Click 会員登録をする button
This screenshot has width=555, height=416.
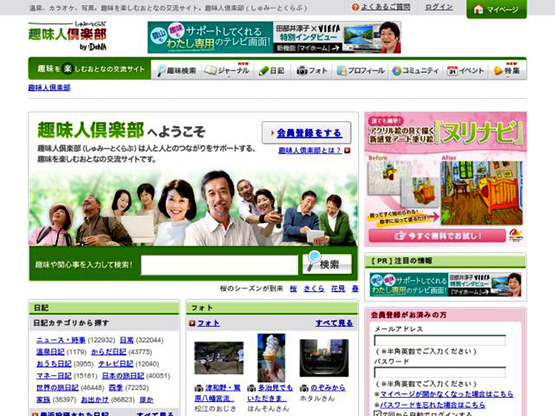(307, 133)
